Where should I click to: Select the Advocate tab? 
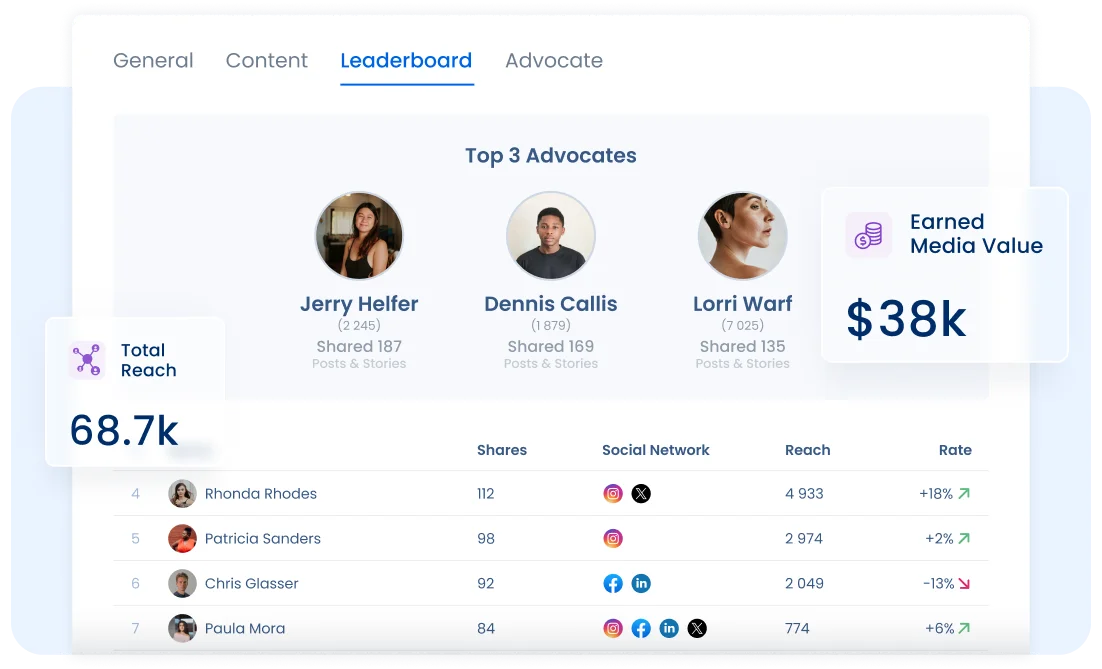[x=553, y=60]
